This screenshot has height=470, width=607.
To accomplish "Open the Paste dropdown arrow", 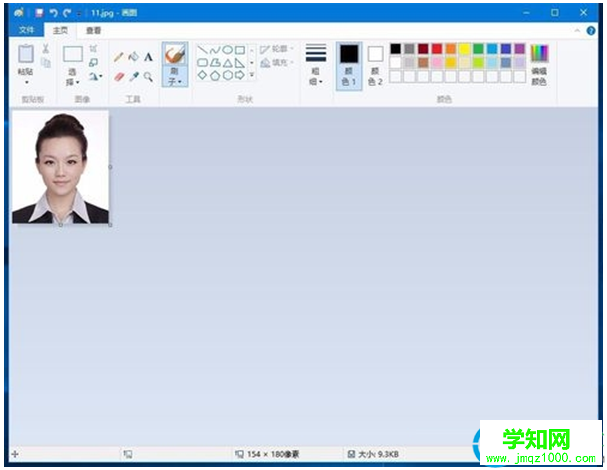I will pos(26,82).
